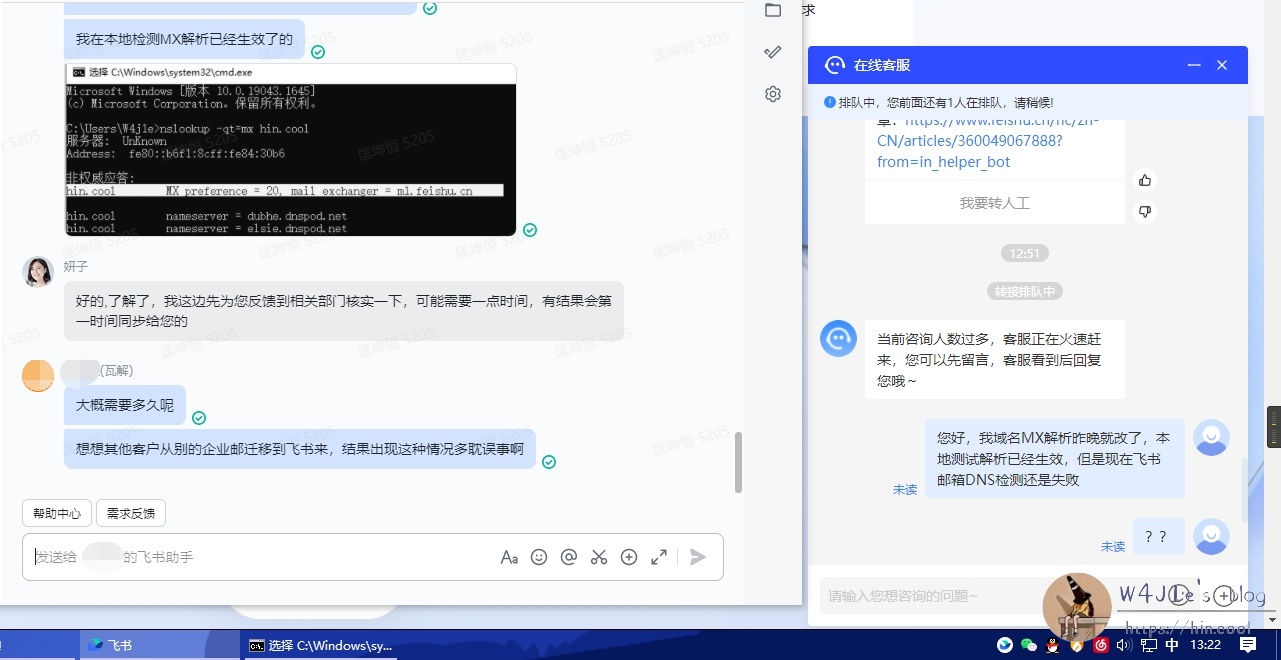Open text formatting (Aa) in message box
1281x660 pixels.
click(509, 557)
